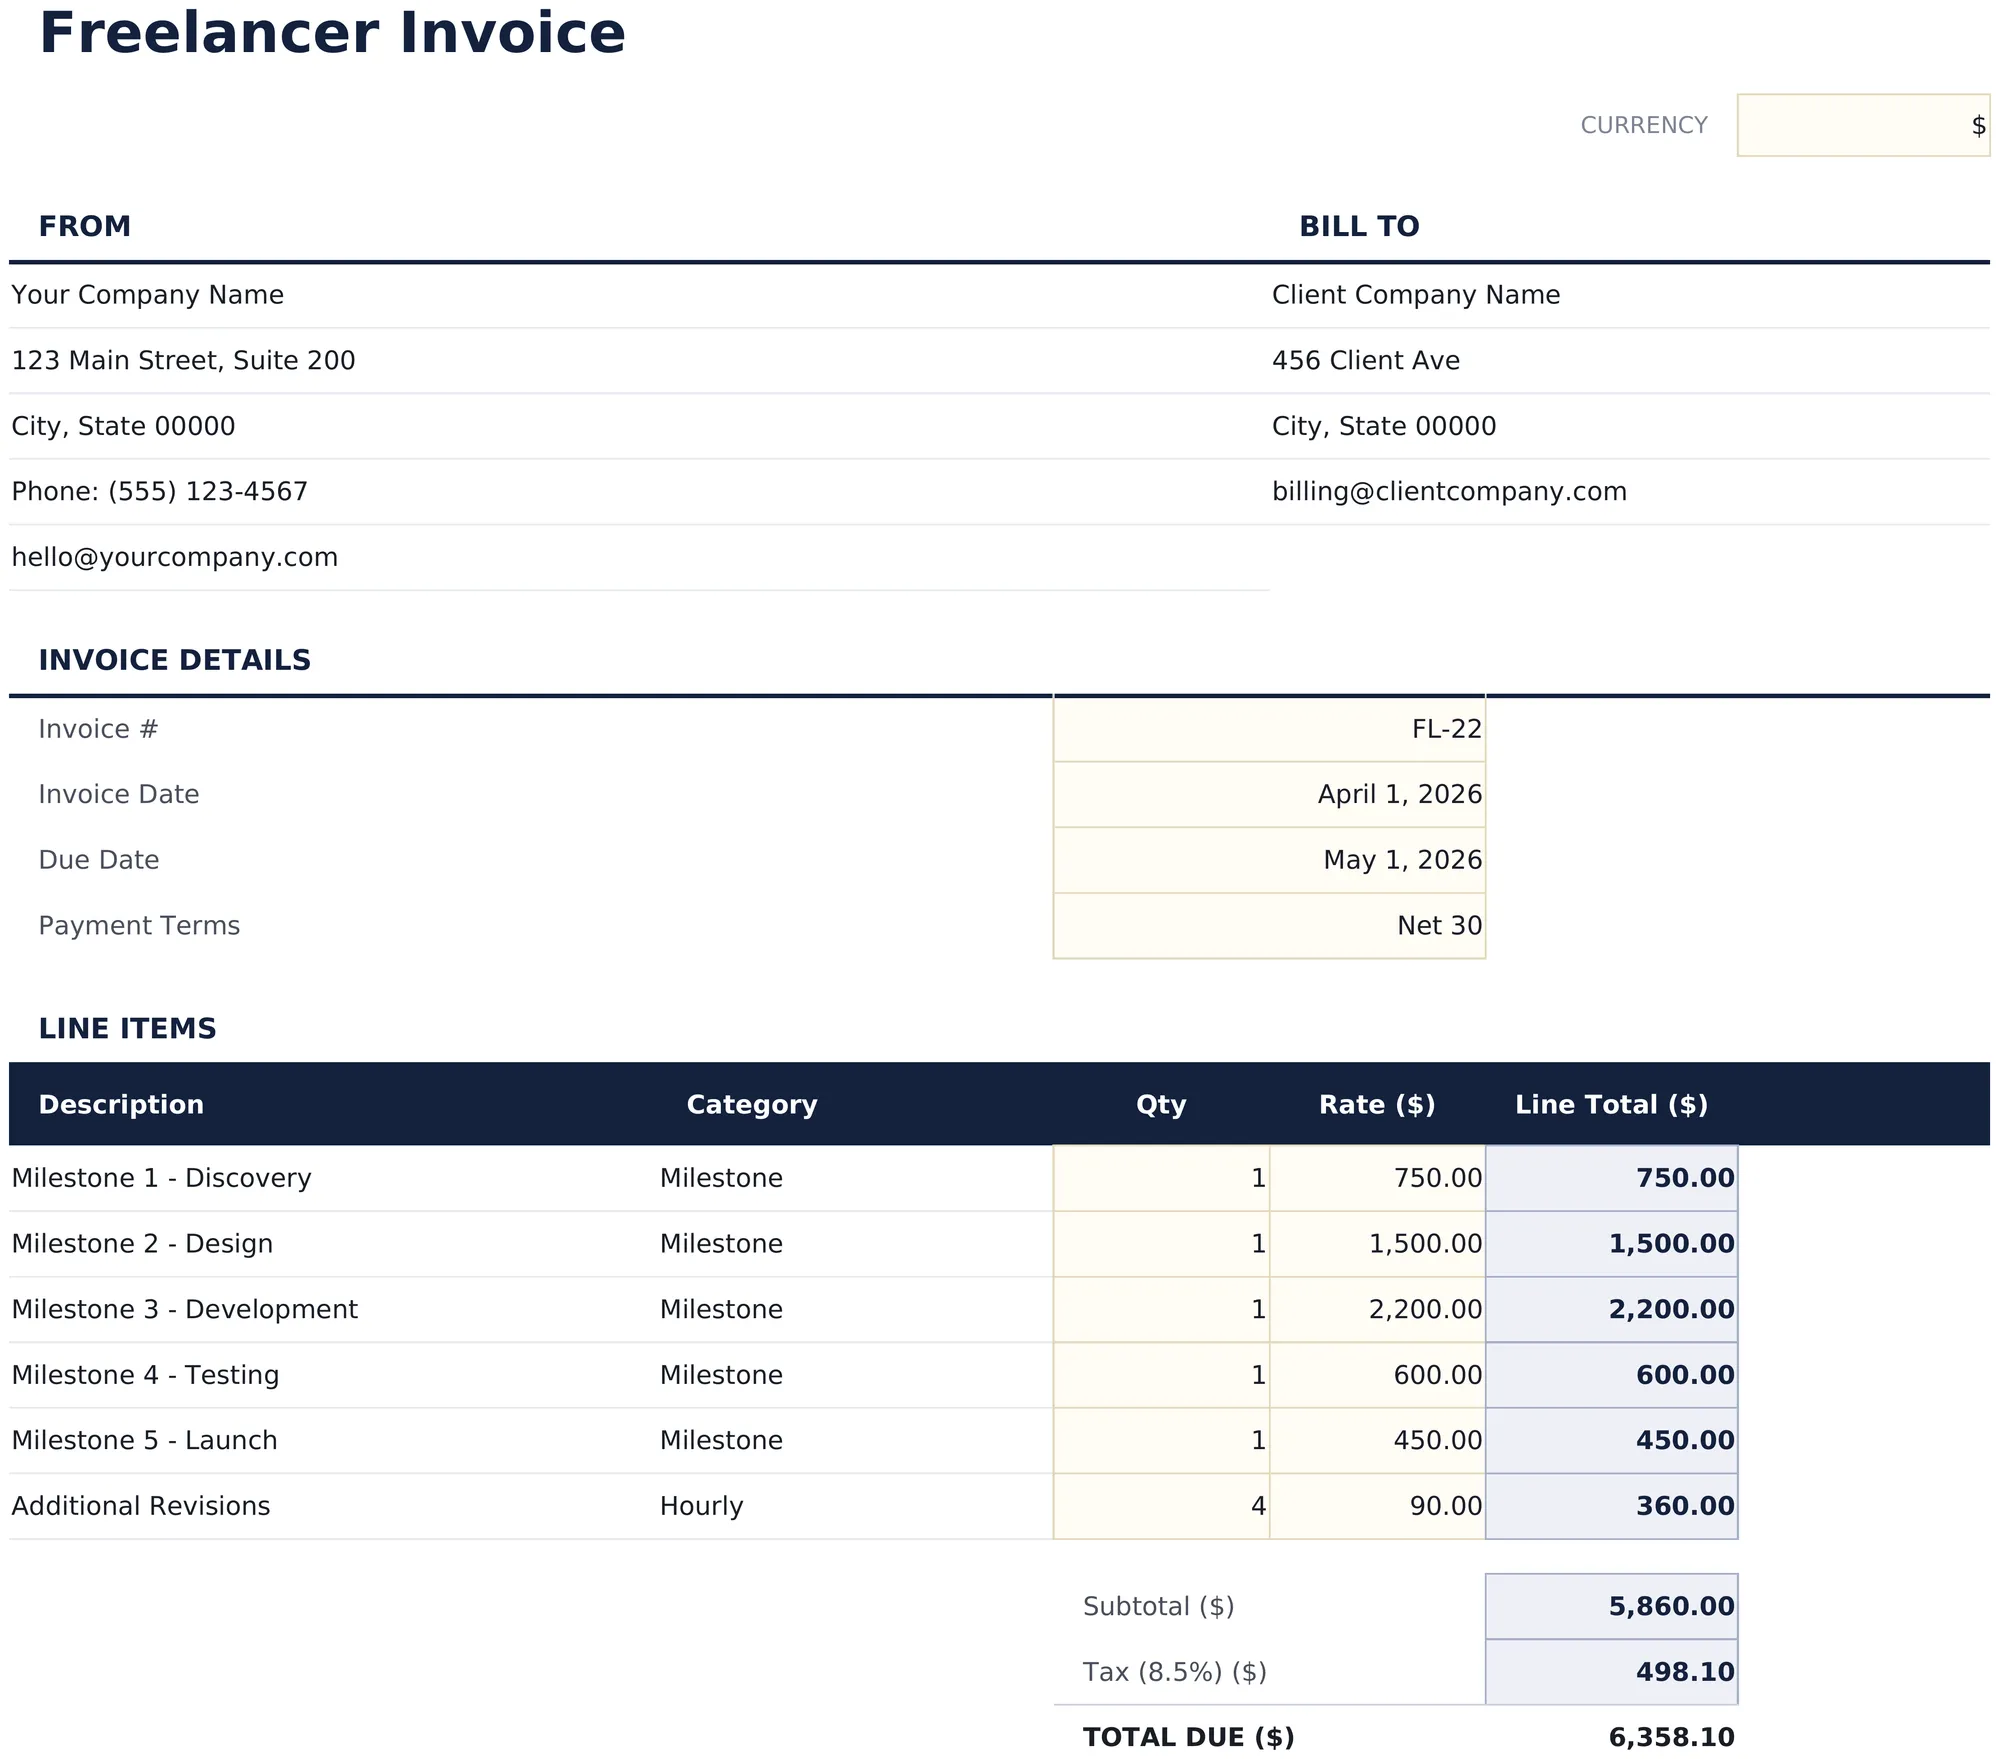The image size is (2000, 1759).
Task: Click the 456 Client Ave cell
Action: 1629,360
